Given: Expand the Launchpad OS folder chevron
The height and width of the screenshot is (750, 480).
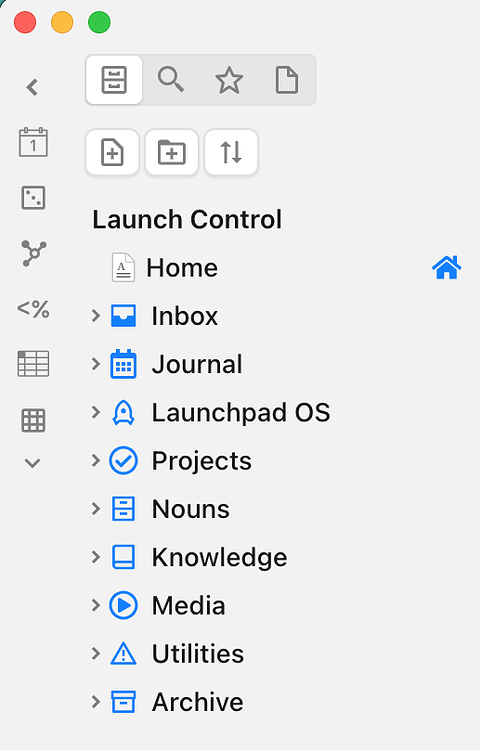Looking at the screenshot, I should coord(96,412).
